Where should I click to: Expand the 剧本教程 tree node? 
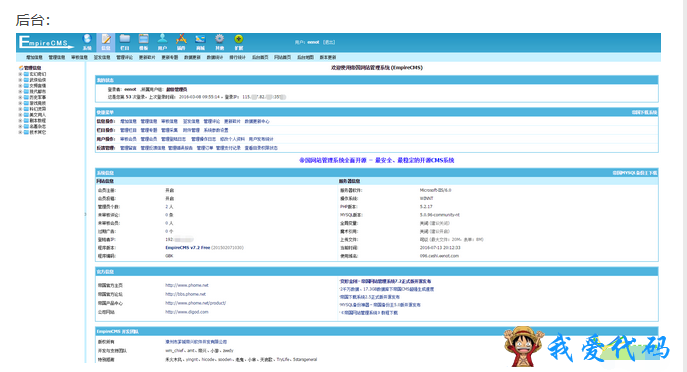20,120
